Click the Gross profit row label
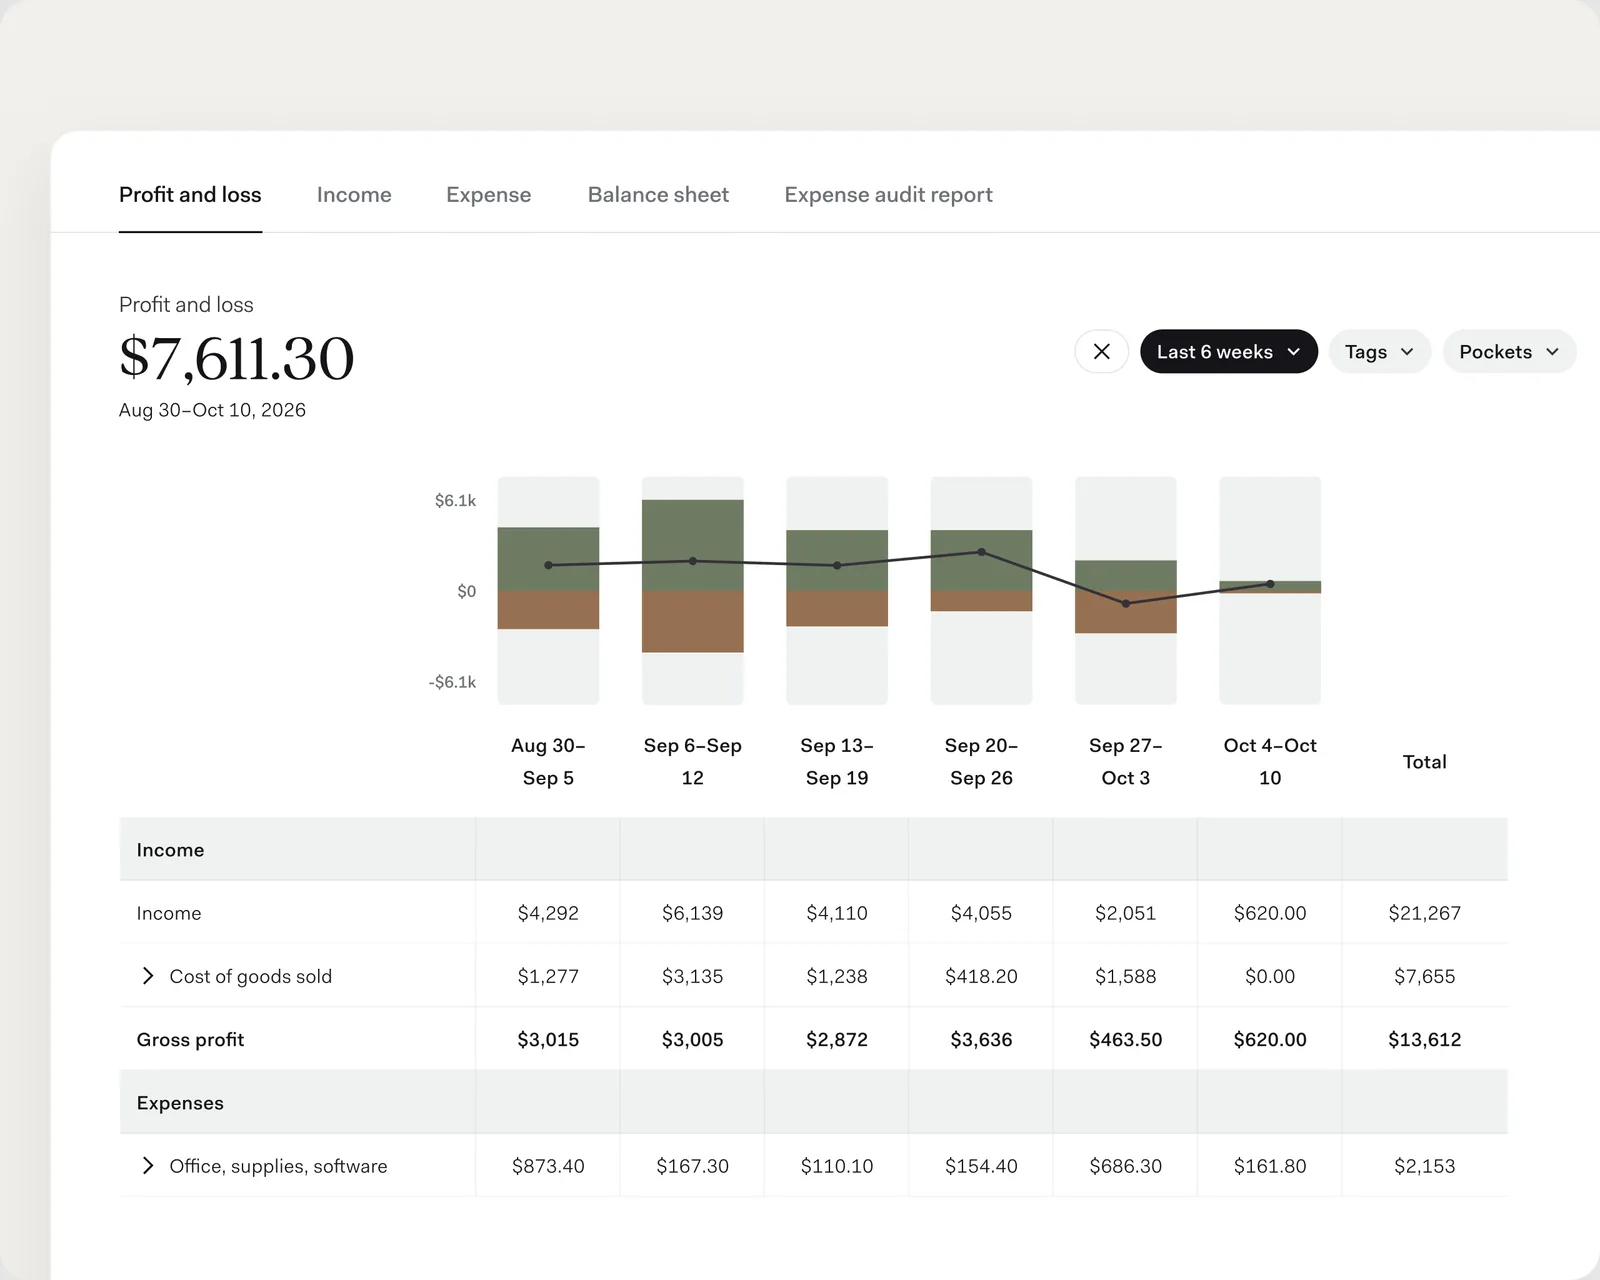Screen dimensions: 1600x1280 (x=190, y=1040)
